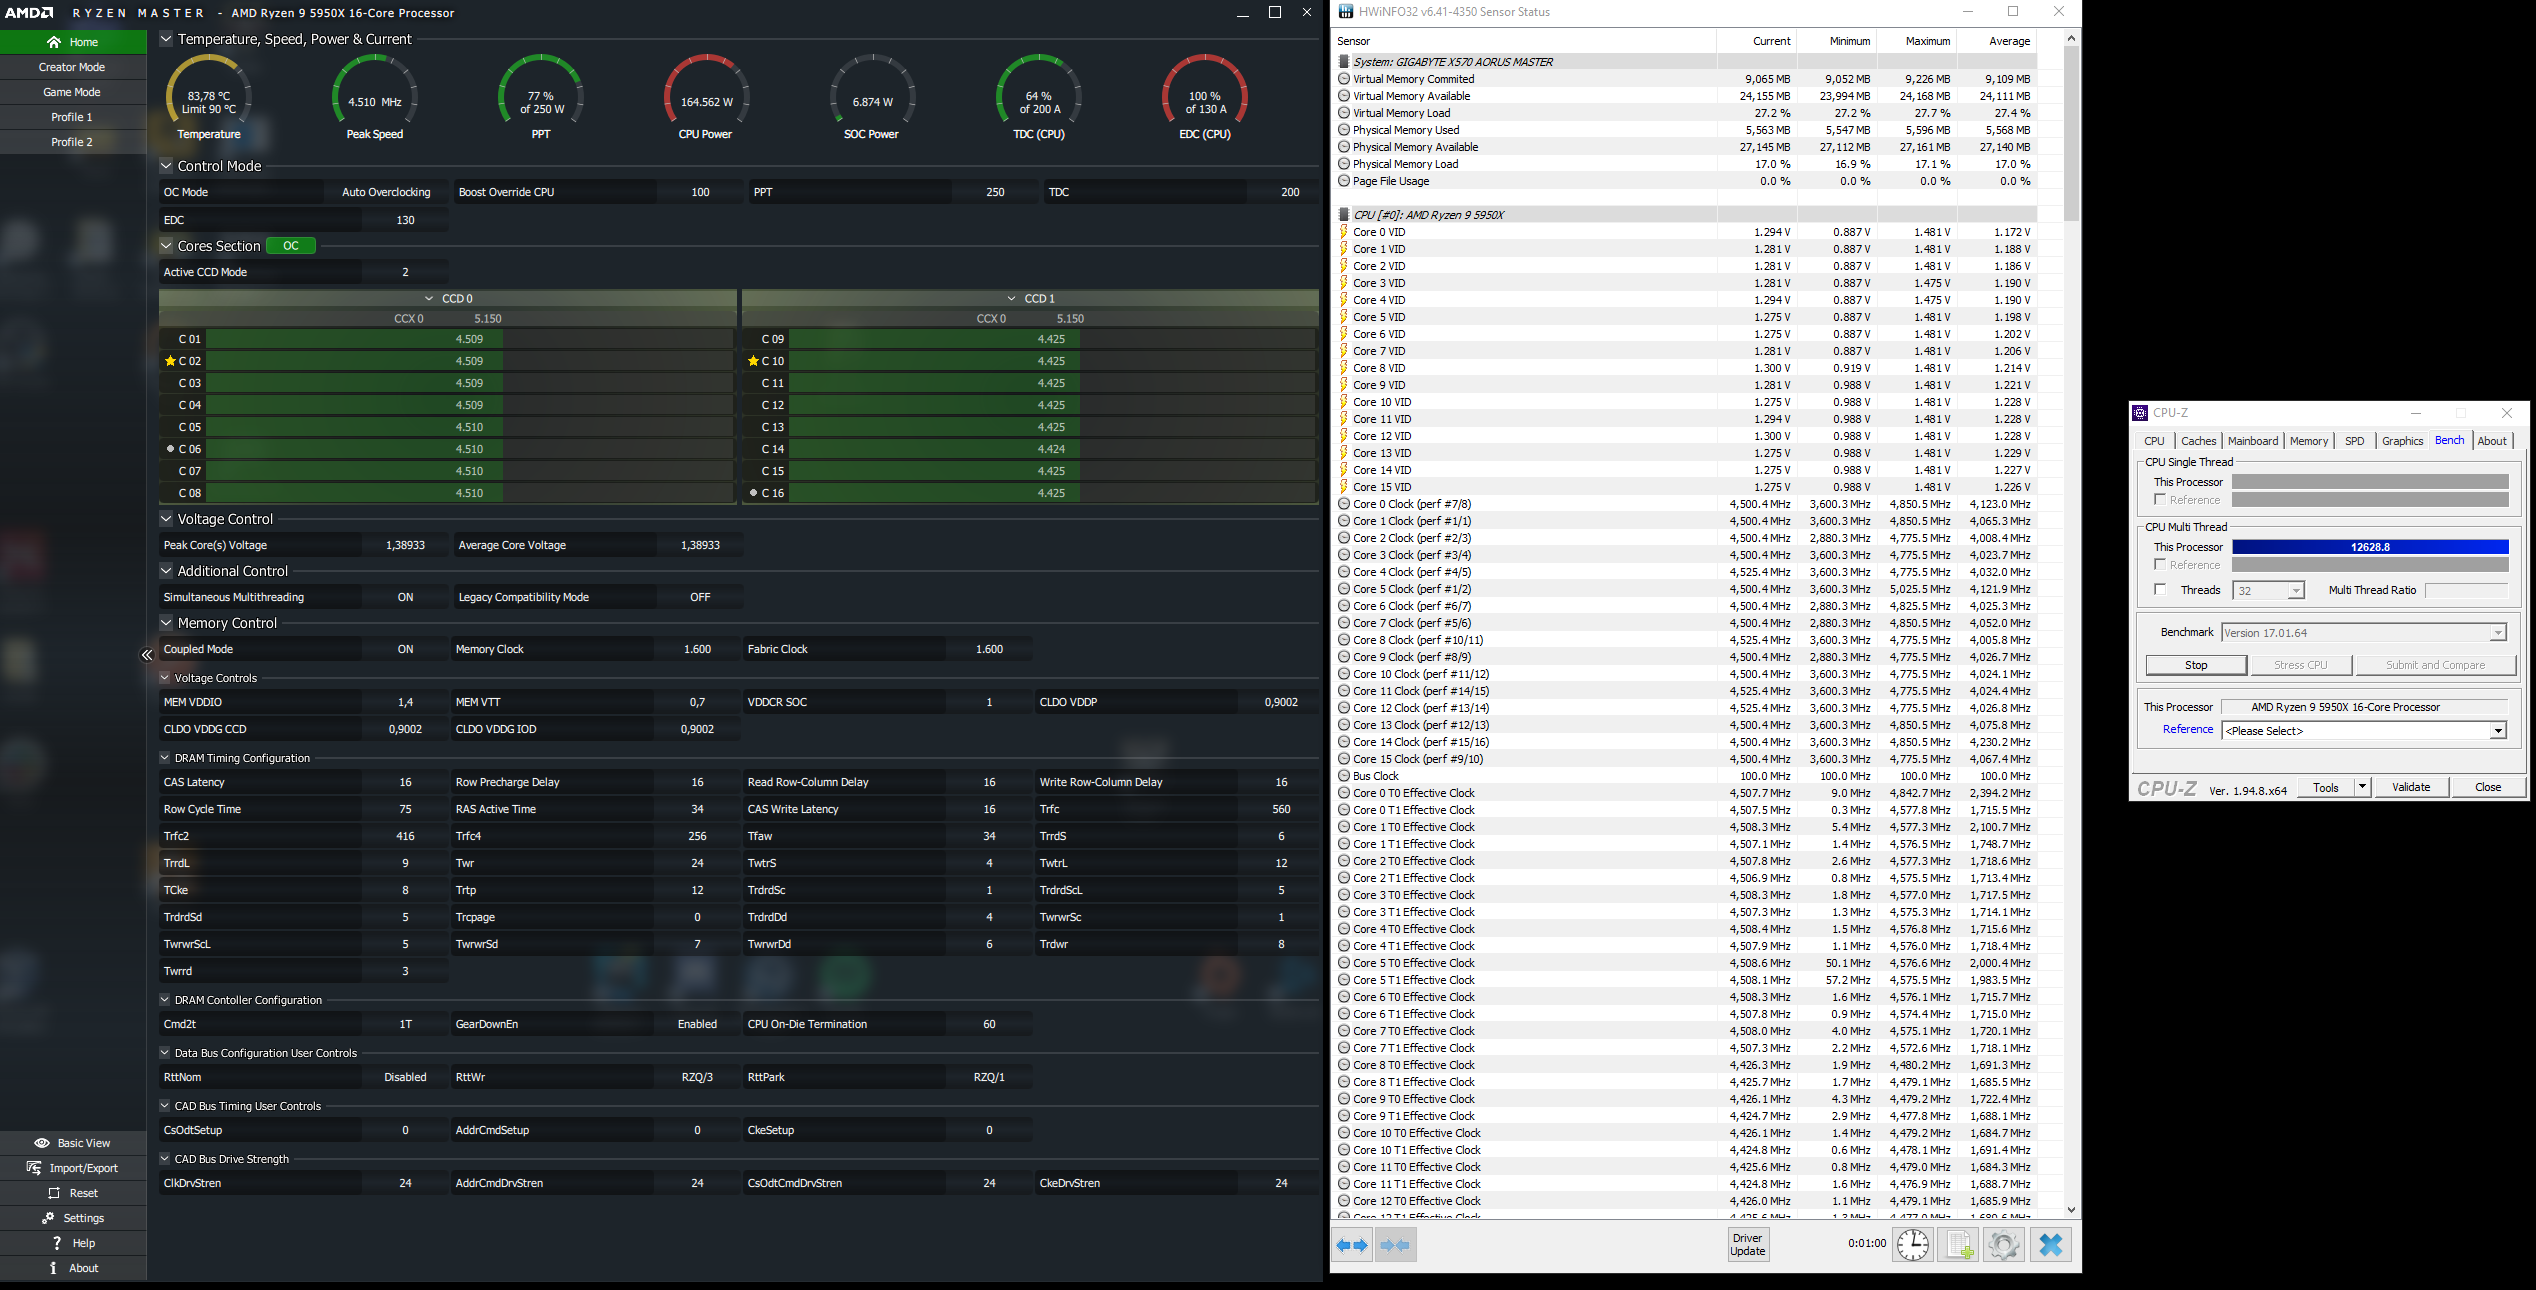Switch Ryzen Master to Basic View

pyautogui.click(x=73, y=1143)
